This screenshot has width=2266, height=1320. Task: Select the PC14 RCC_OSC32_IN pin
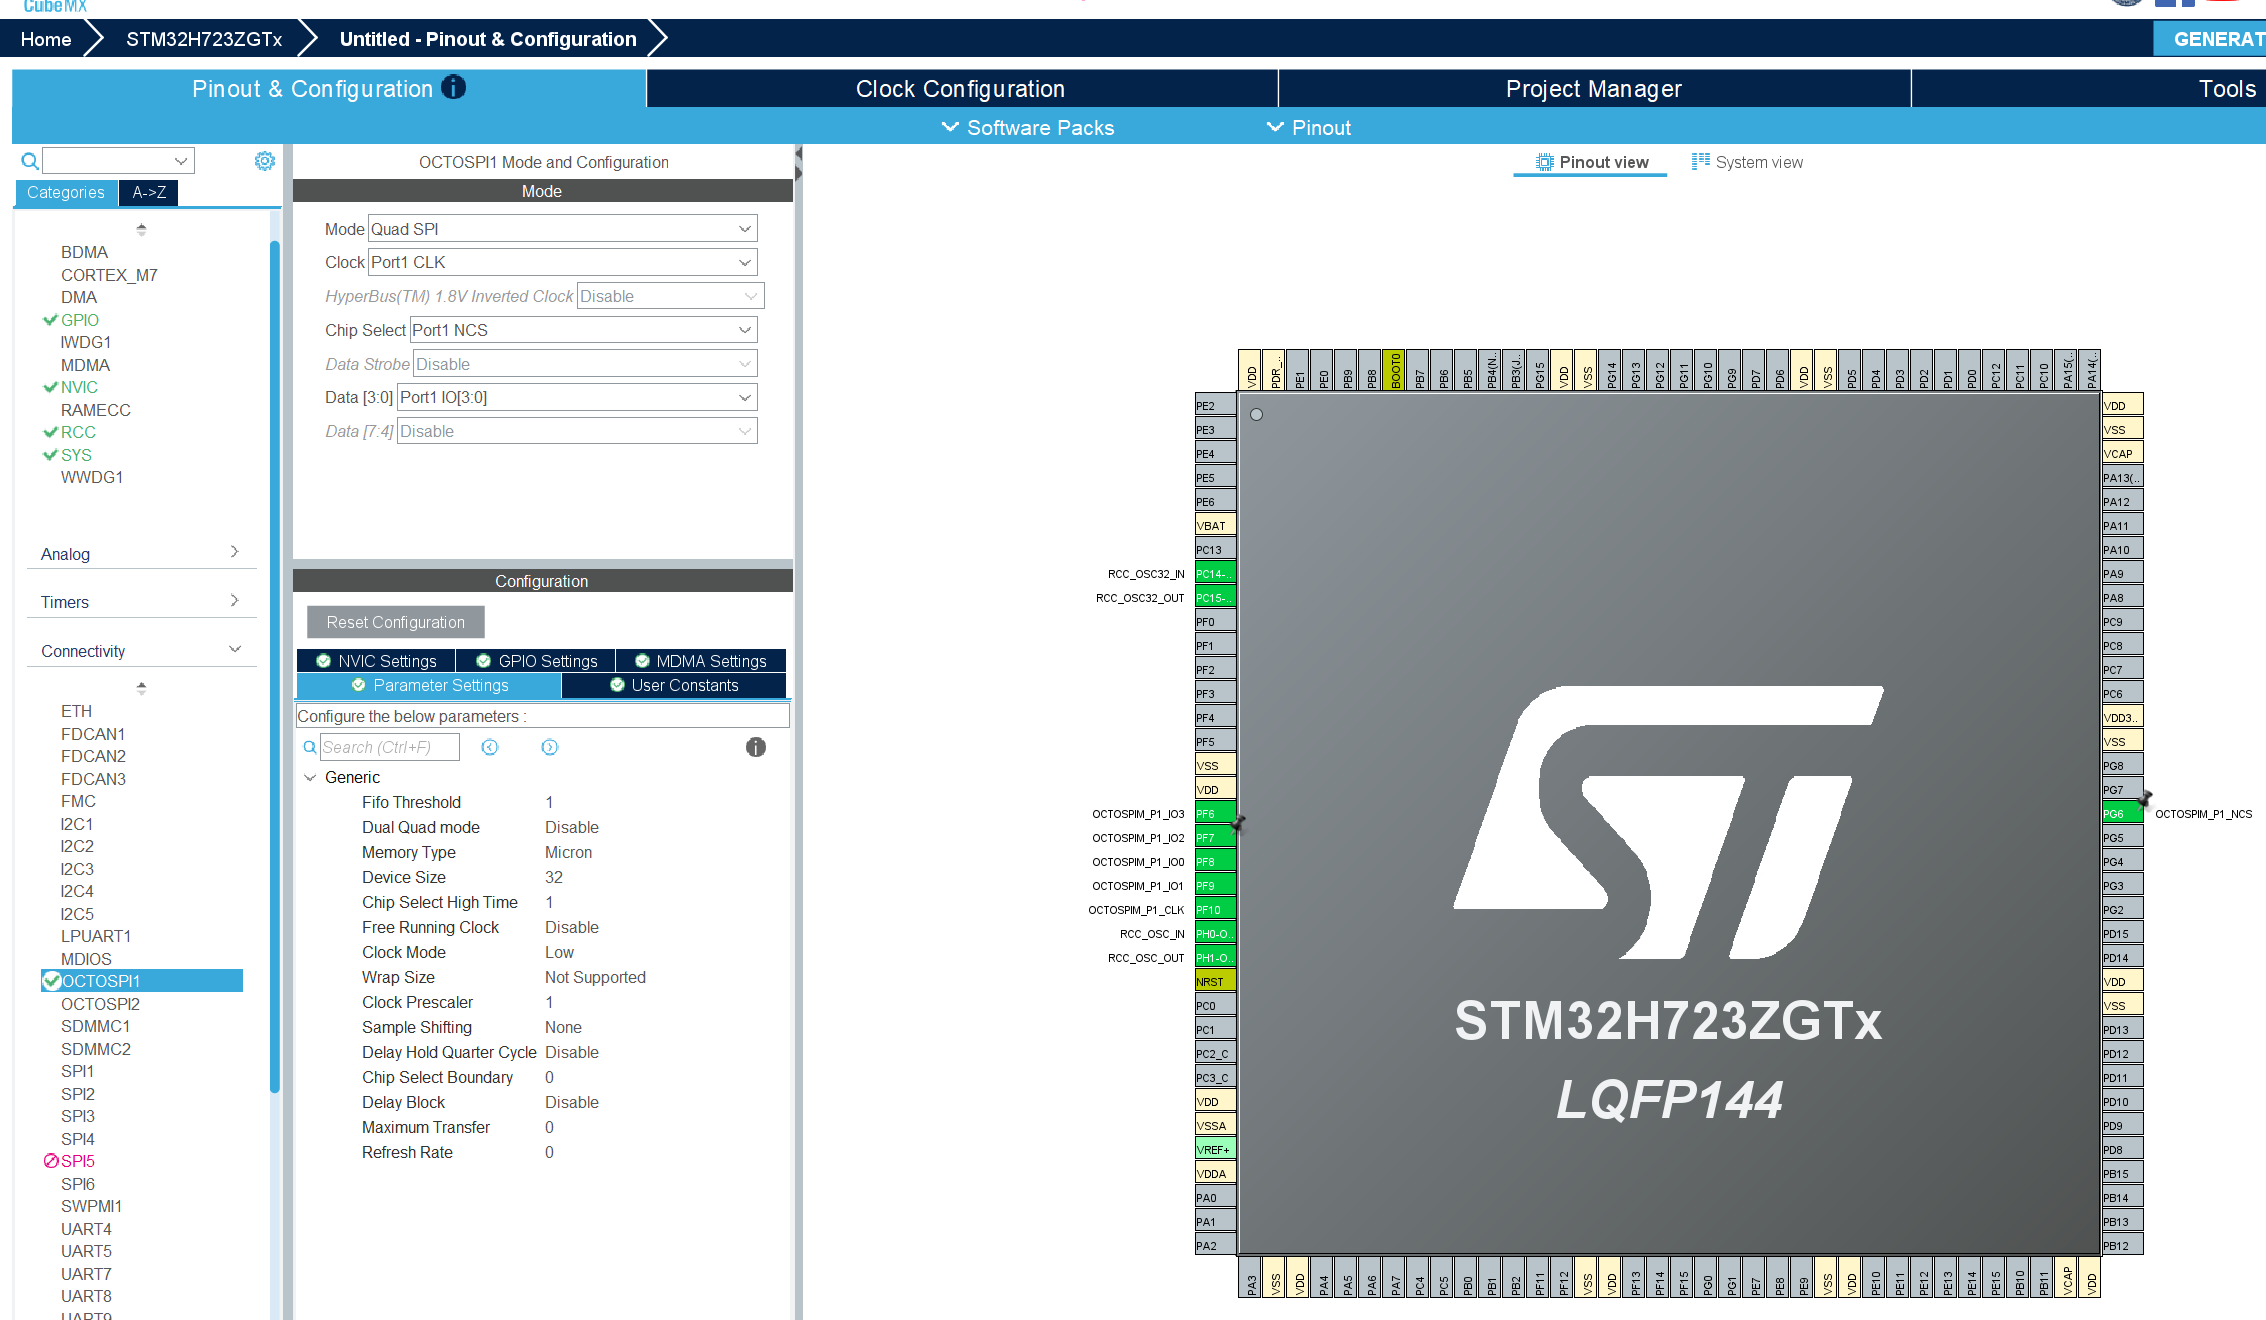[x=1215, y=573]
